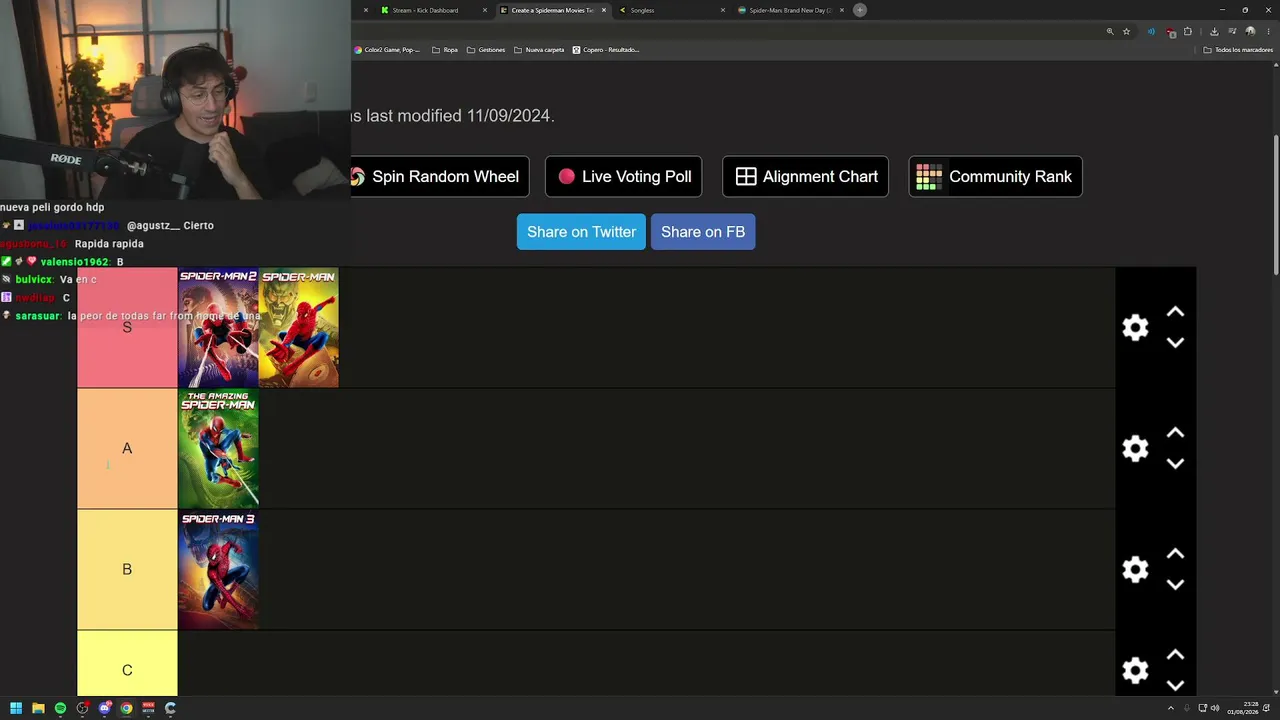Start a Live Voting Poll
The image size is (1280, 720).
tap(624, 176)
